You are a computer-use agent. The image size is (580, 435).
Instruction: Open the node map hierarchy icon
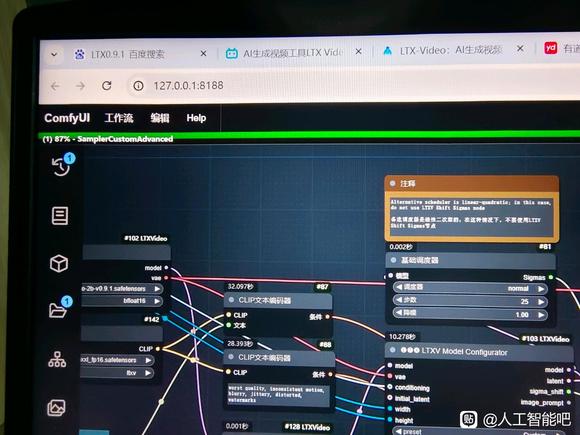(x=57, y=359)
